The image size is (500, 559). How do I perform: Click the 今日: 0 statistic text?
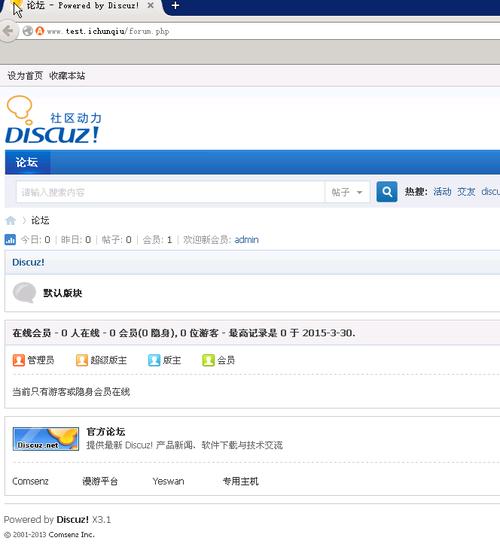pos(36,240)
